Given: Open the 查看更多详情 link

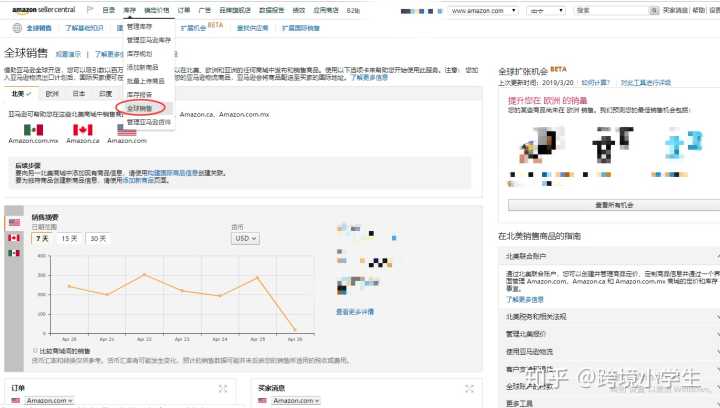Looking at the screenshot, I should click(355, 312).
